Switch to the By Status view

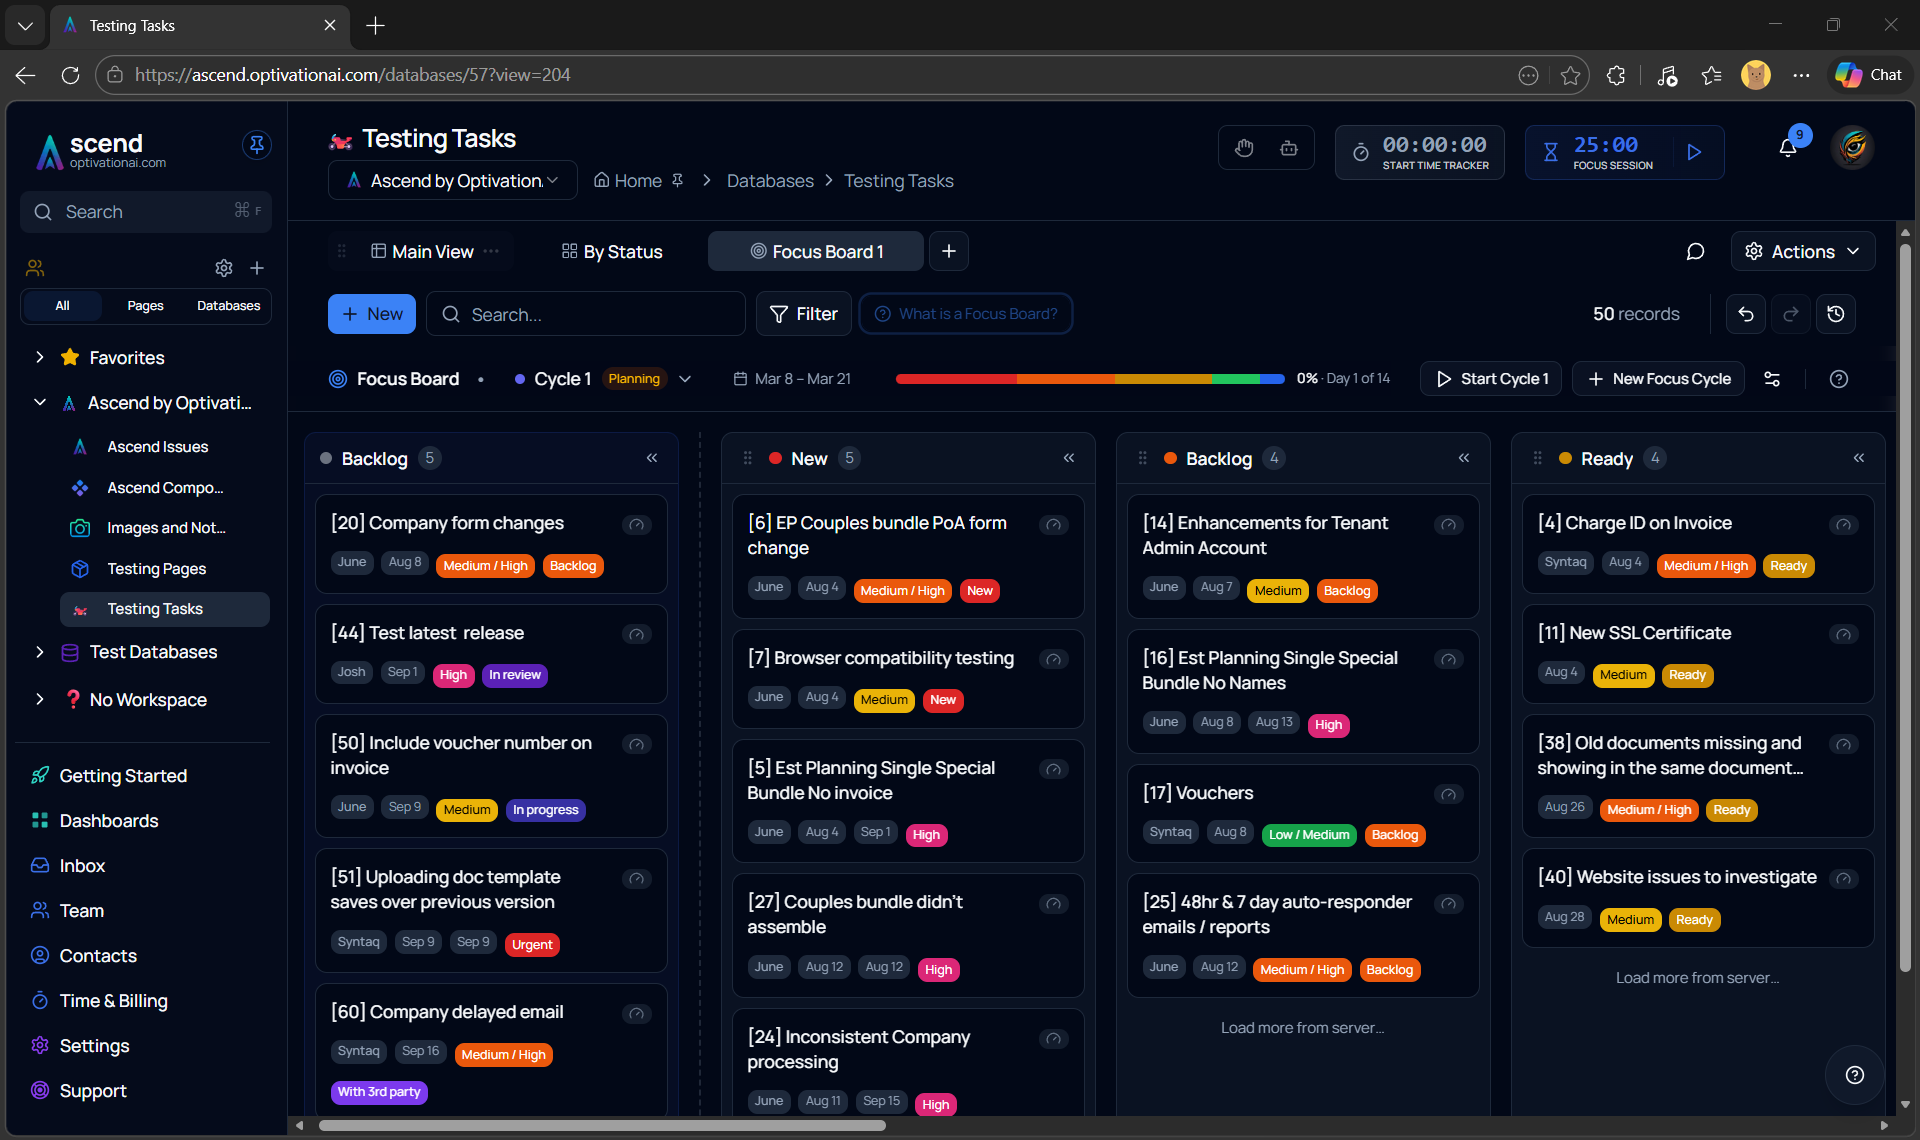pyautogui.click(x=612, y=252)
